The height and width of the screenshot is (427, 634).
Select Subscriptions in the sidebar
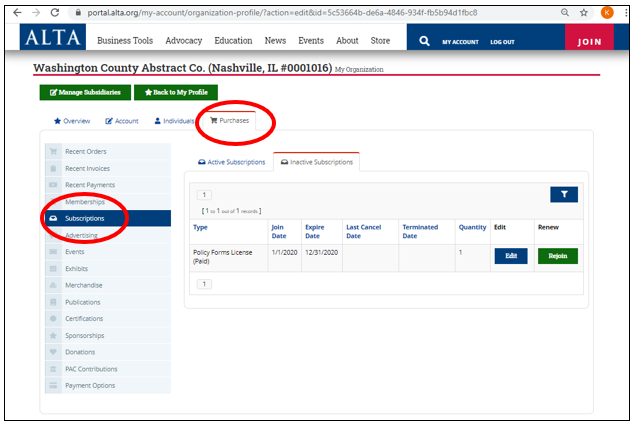(108, 218)
